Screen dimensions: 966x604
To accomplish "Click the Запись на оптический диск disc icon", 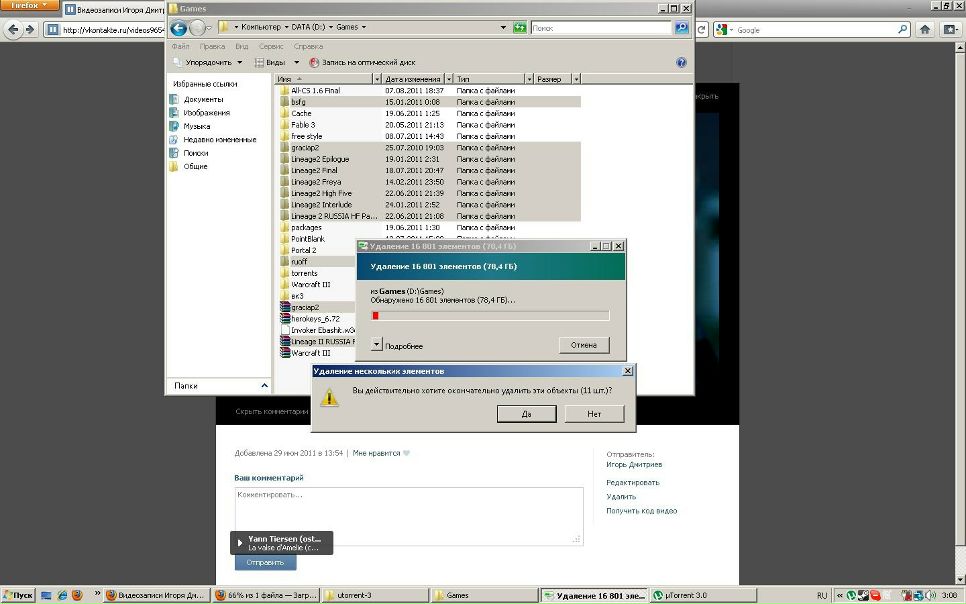I will coord(314,62).
